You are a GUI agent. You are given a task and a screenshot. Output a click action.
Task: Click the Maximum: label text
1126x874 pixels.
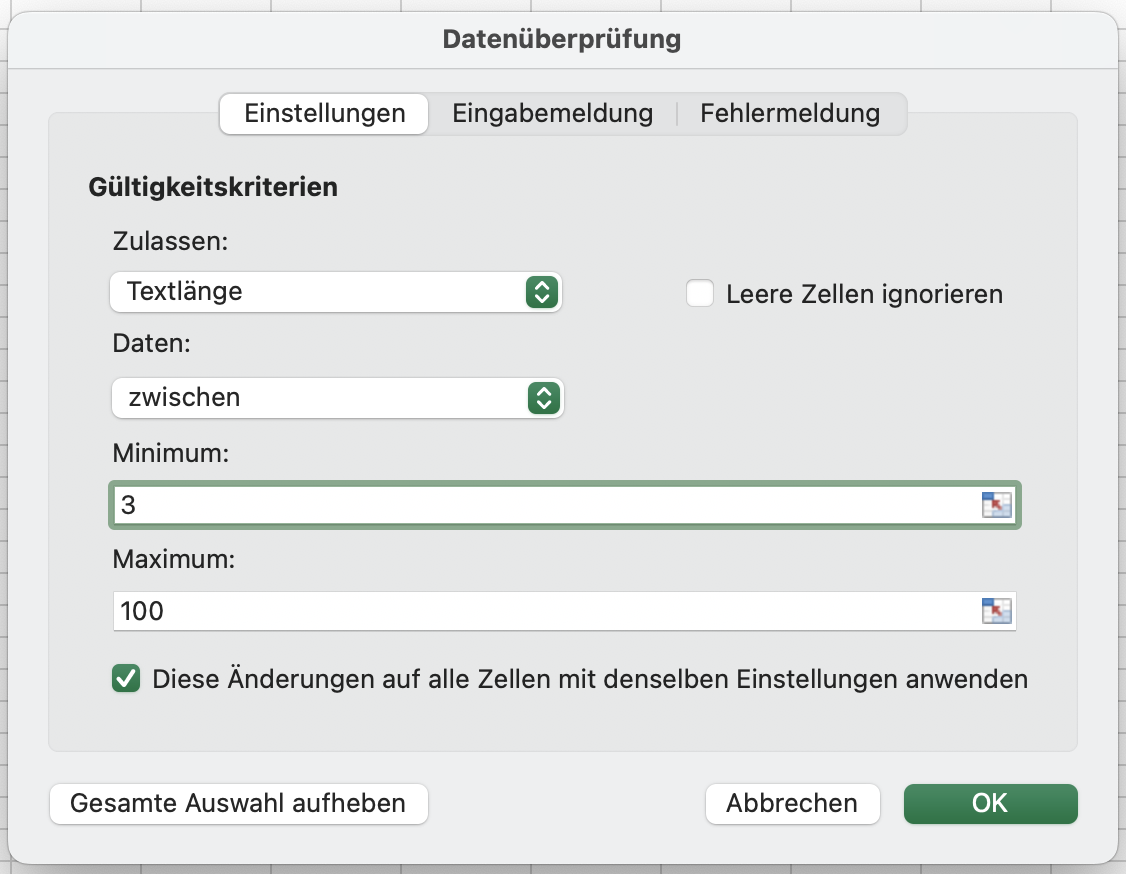coord(174,559)
